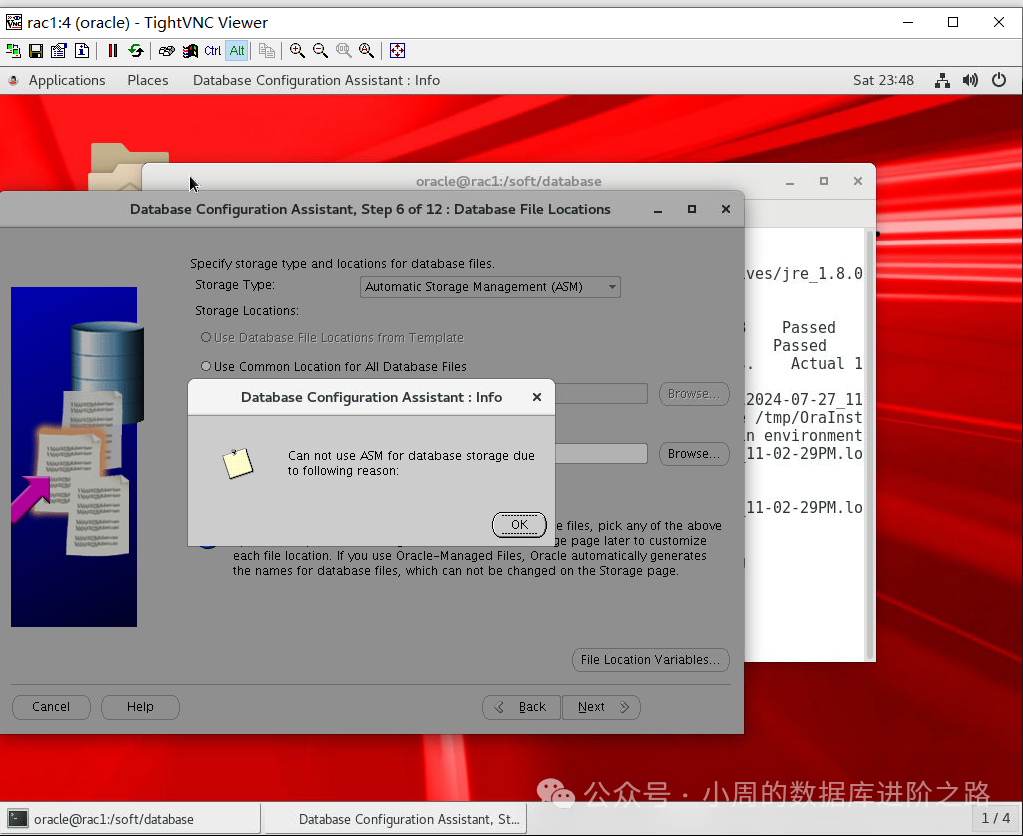The image size is (1023, 836).
Task: Click the volume speaker icon in top bar
Action: [x=970, y=80]
